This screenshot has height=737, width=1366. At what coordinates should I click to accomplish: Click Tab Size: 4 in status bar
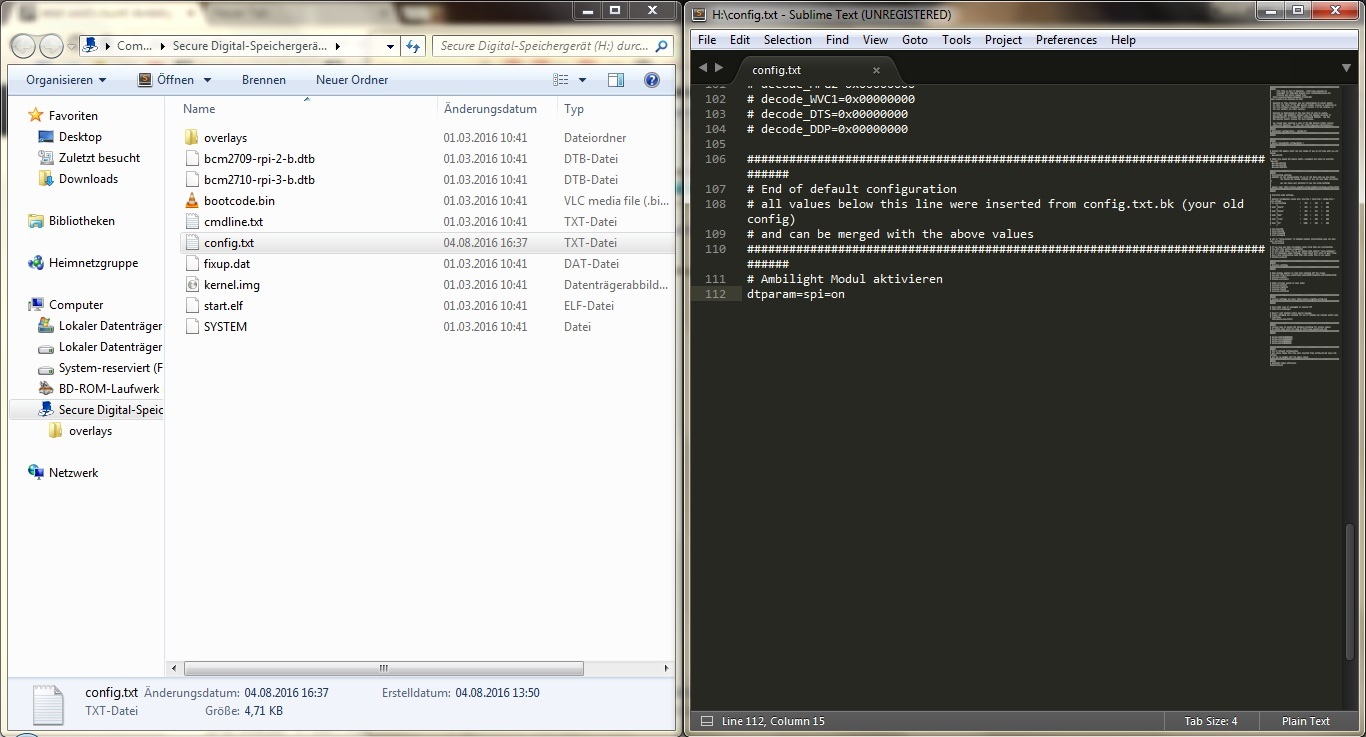[1211, 721]
